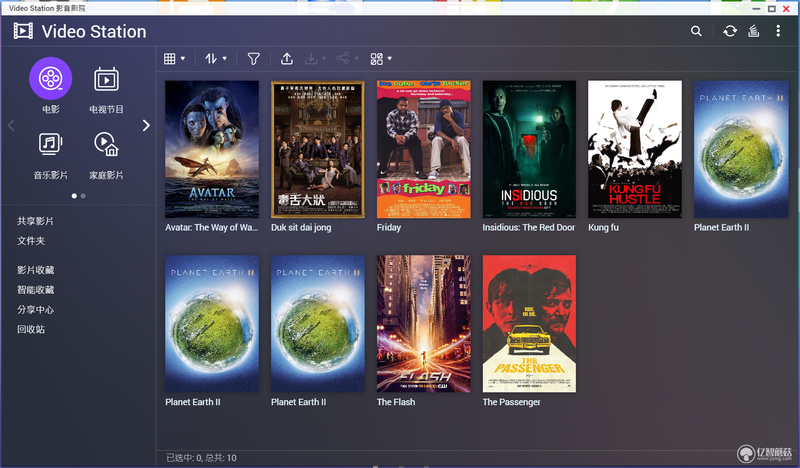Expand the sort order dropdown arrow
The width and height of the screenshot is (800, 468).
point(224,59)
